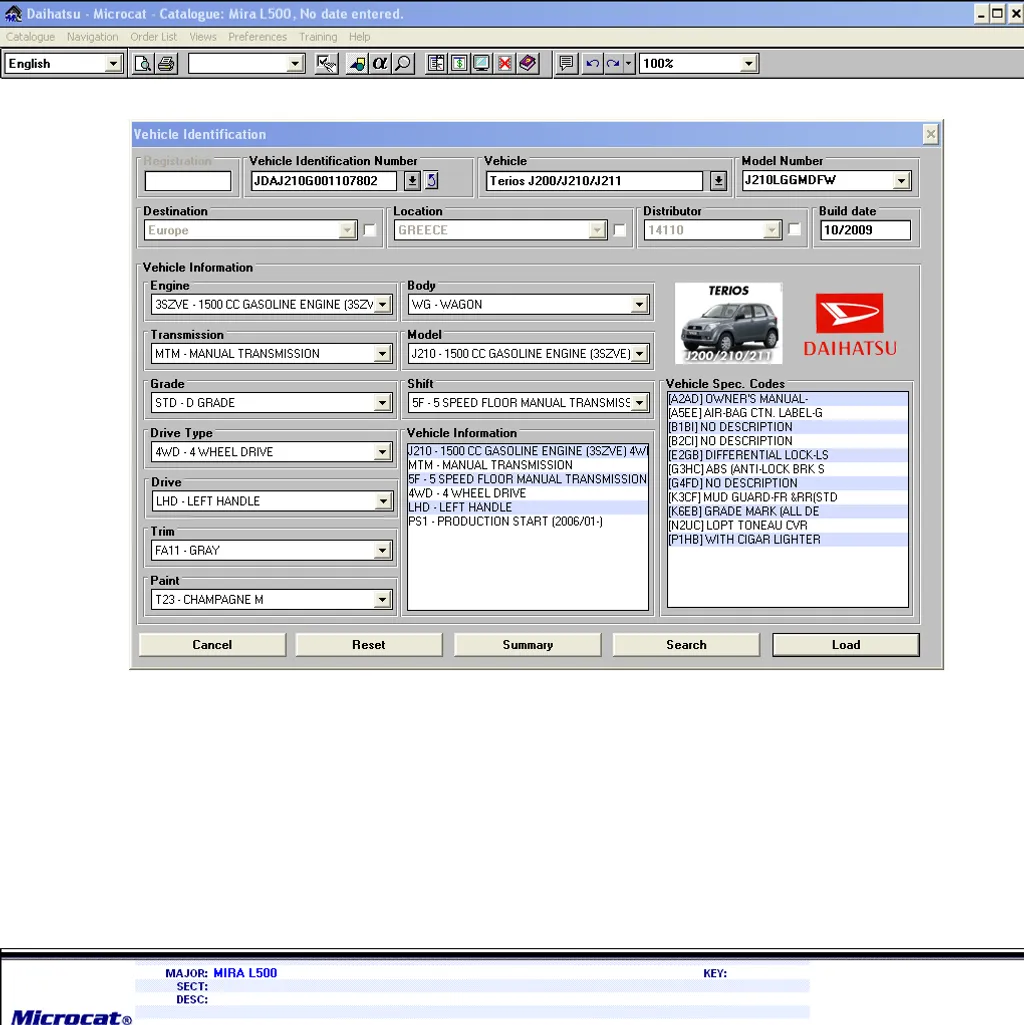Select '[K3CF] MUD GUARD-FR &RR(STD' spec code
1024x1025 pixels.
point(787,497)
